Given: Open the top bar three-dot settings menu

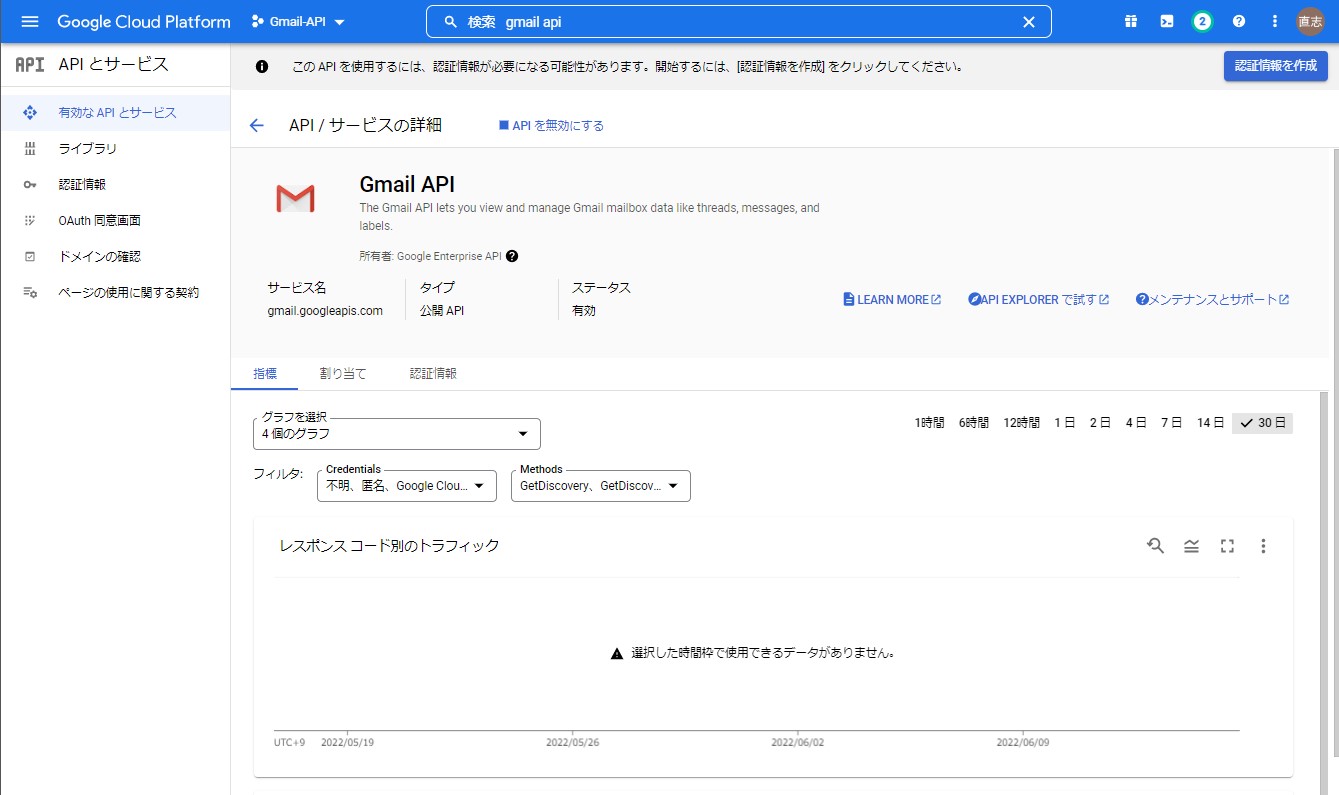Looking at the screenshot, I should (1274, 22).
